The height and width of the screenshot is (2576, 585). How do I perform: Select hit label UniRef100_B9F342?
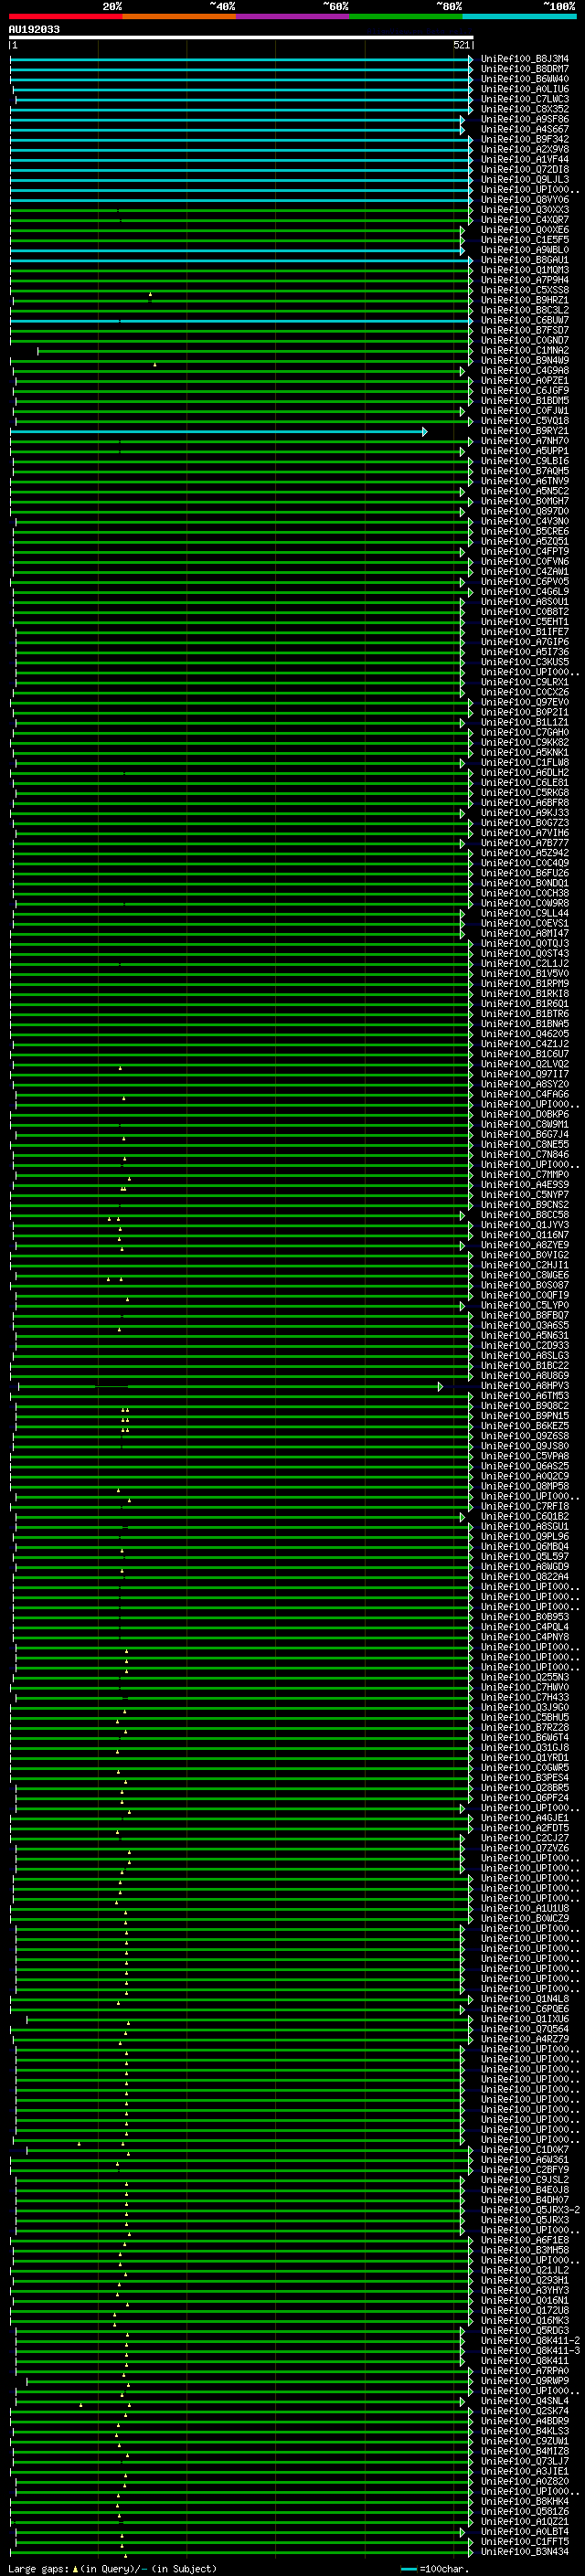pos(525,139)
